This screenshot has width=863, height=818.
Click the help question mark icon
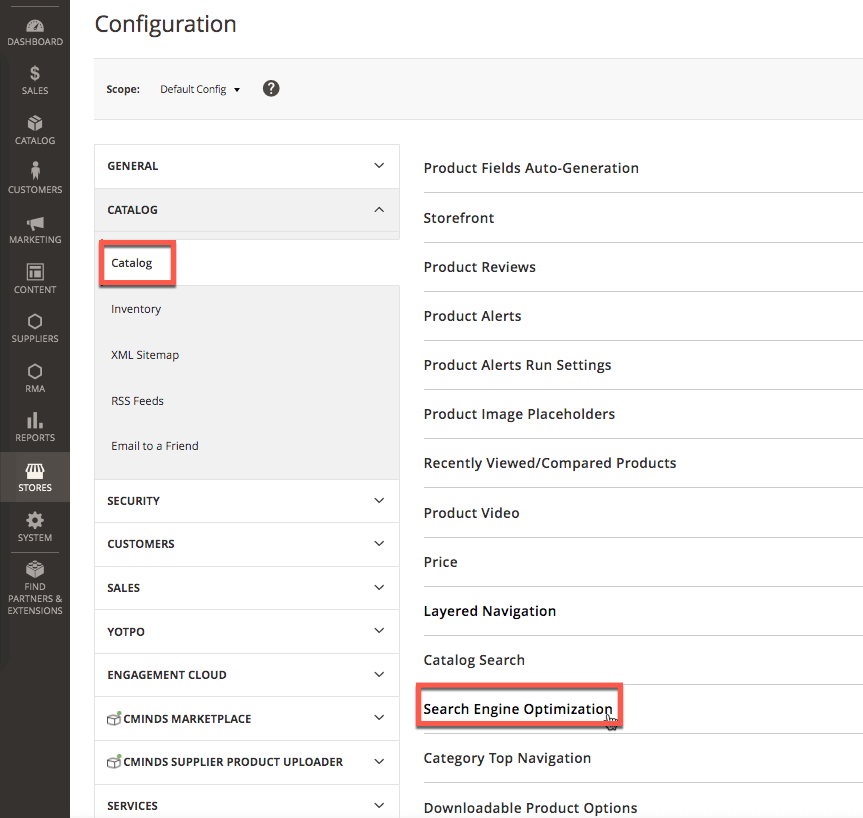271,88
